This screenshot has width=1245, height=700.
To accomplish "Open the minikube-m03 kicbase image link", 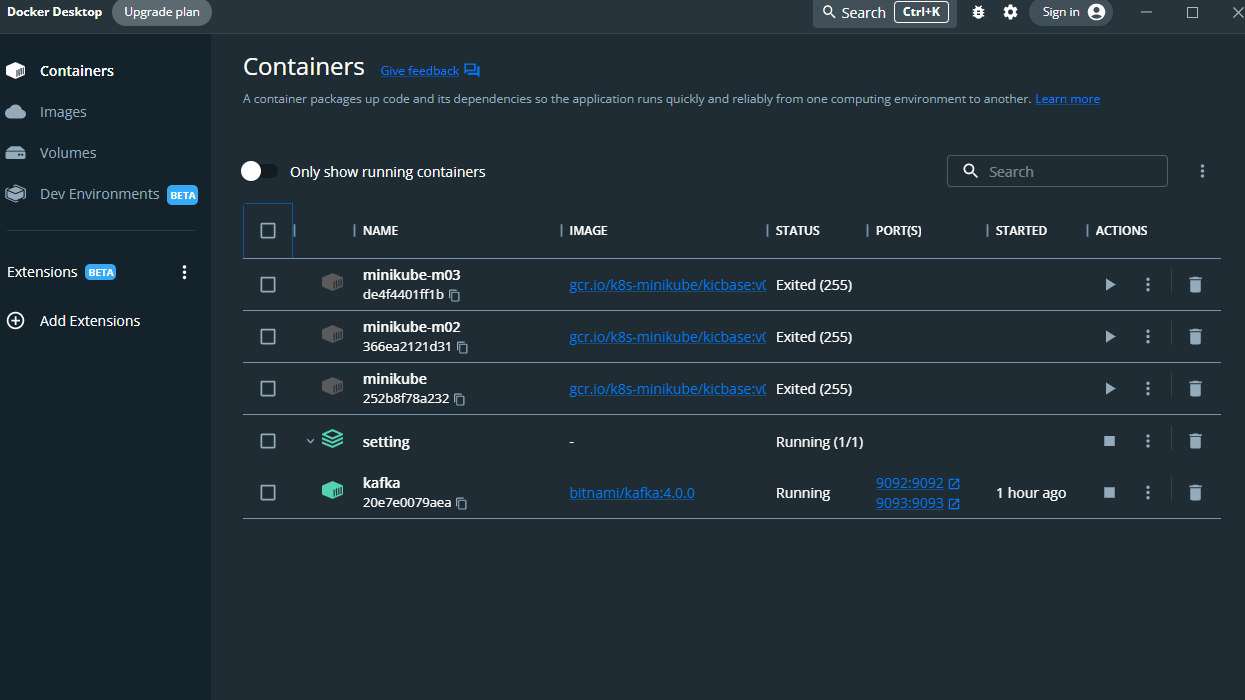I will pyautogui.click(x=667, y=285).
